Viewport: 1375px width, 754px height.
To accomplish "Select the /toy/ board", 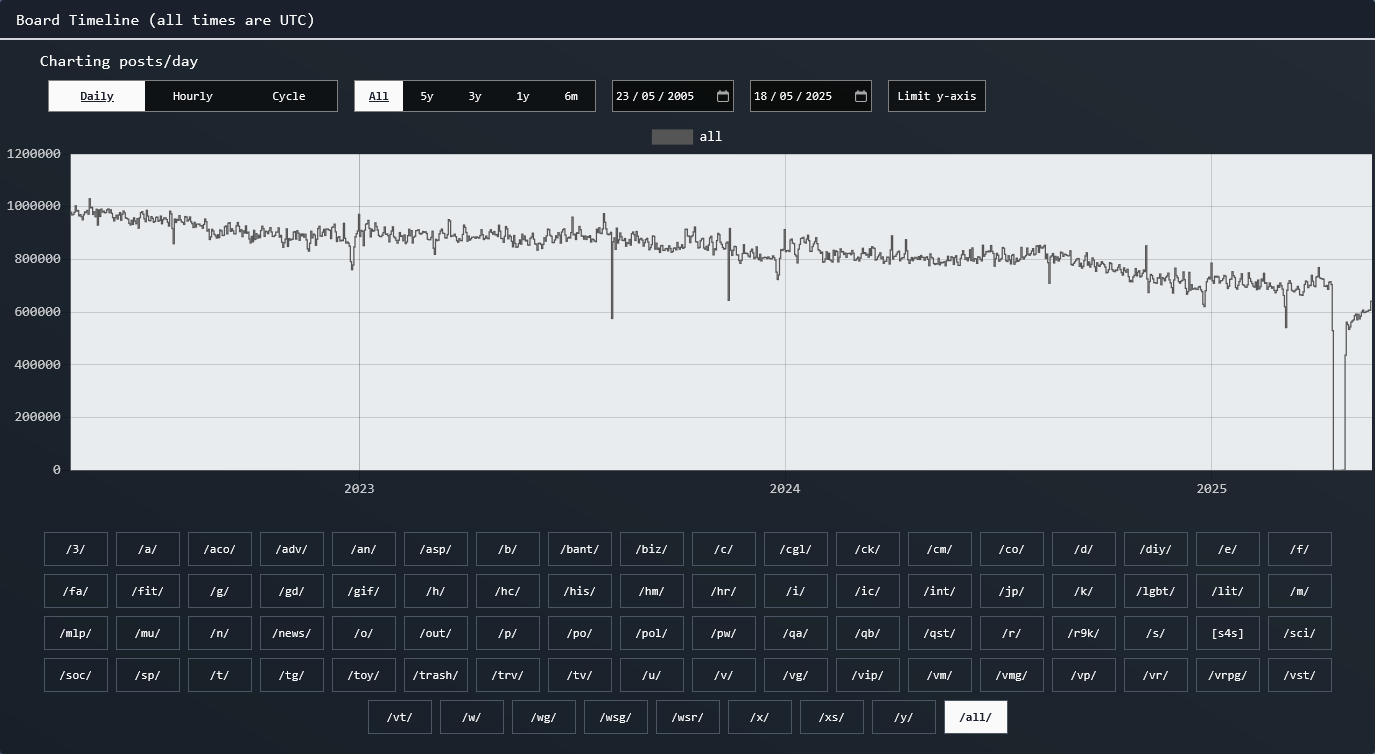I will (x=364, y=675).
